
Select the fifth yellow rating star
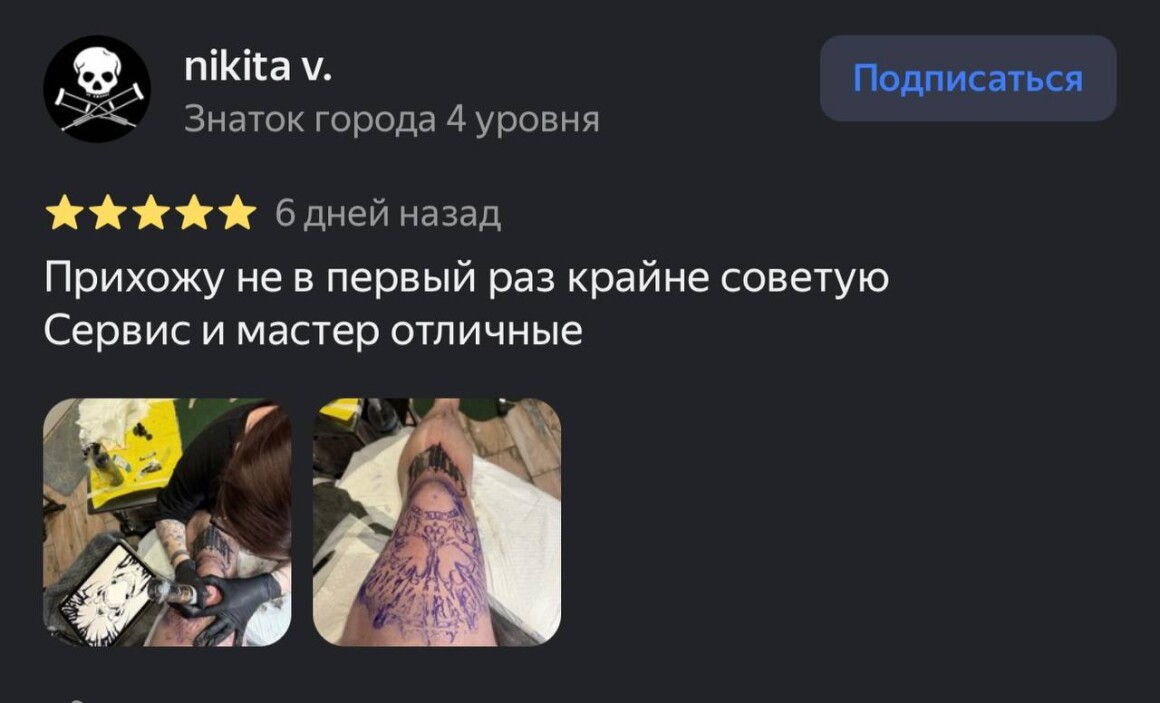point(237,213)
